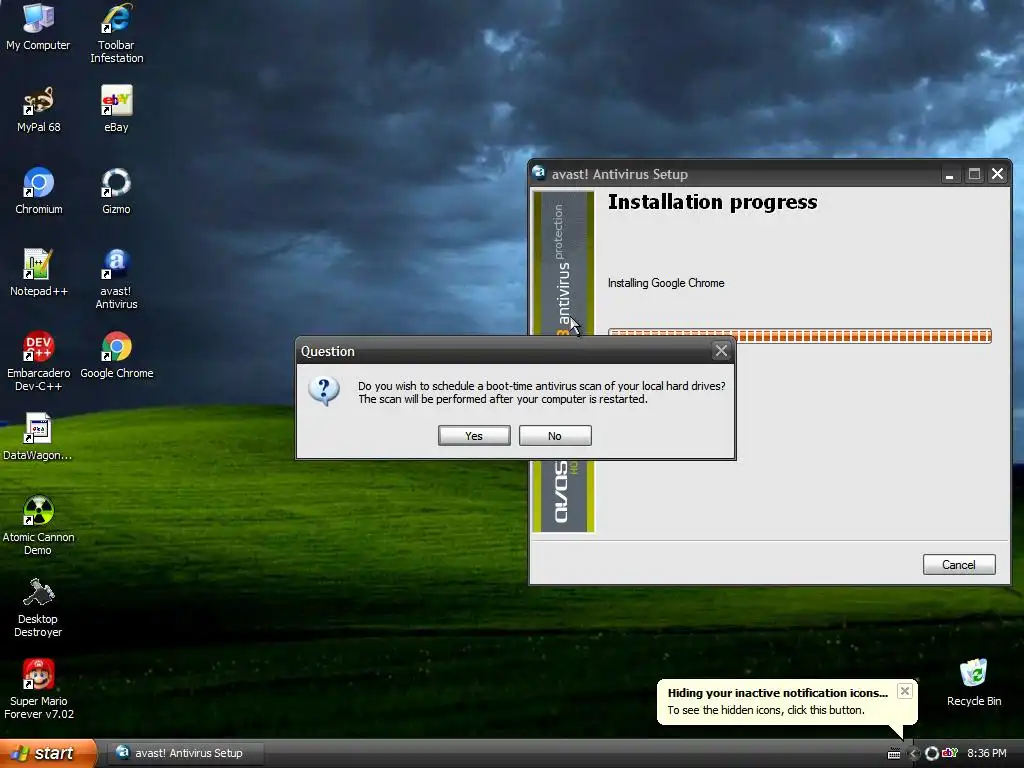
Task: Click the question mark dialog icon
Action: (324, 391)
